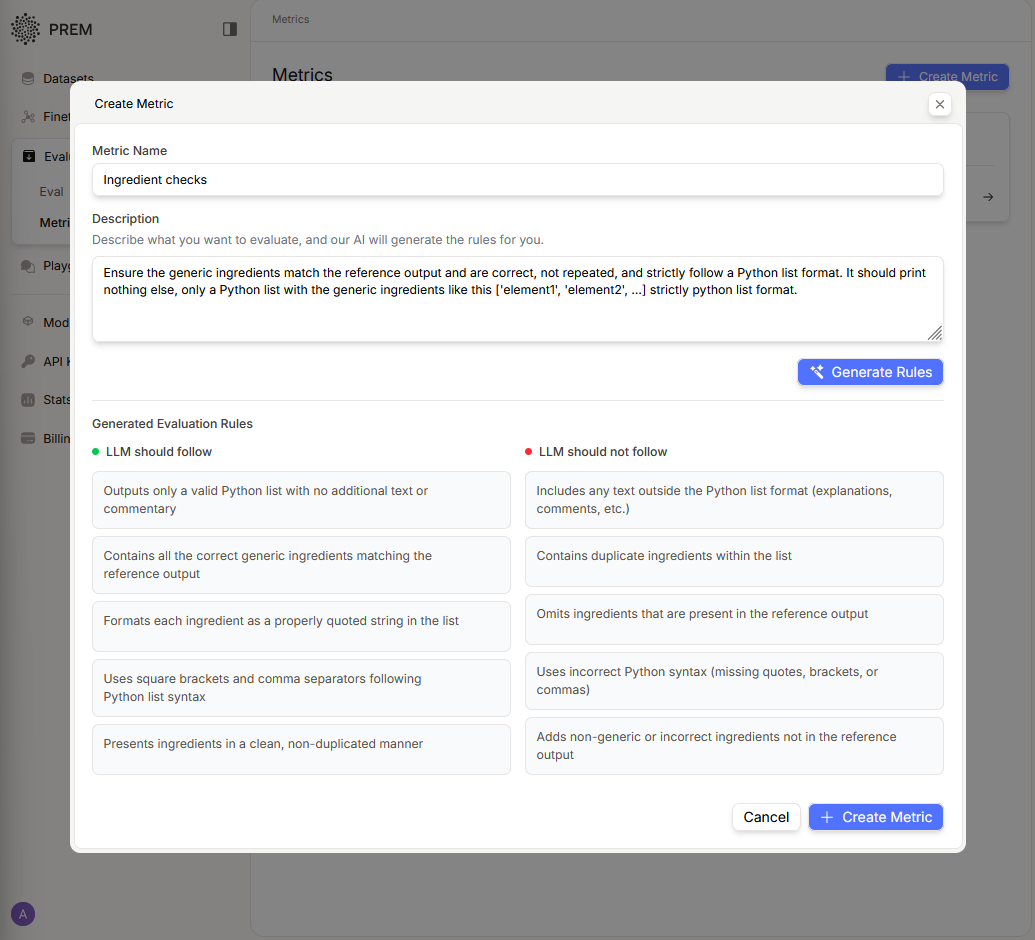The height and width of the screenshot is (940, 1035).
Task: Click the description textarea resize handle
Action: click(x=935, y=332)
